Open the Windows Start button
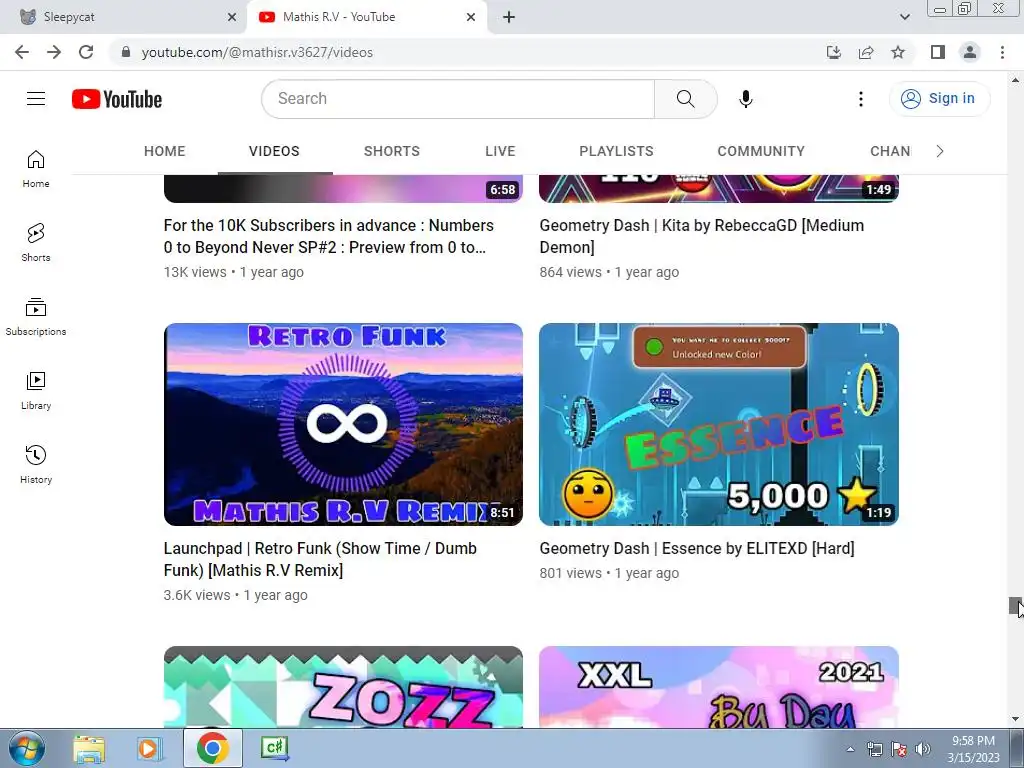Viewport: 1024px width, 768px height. click(x=27, y=749)
